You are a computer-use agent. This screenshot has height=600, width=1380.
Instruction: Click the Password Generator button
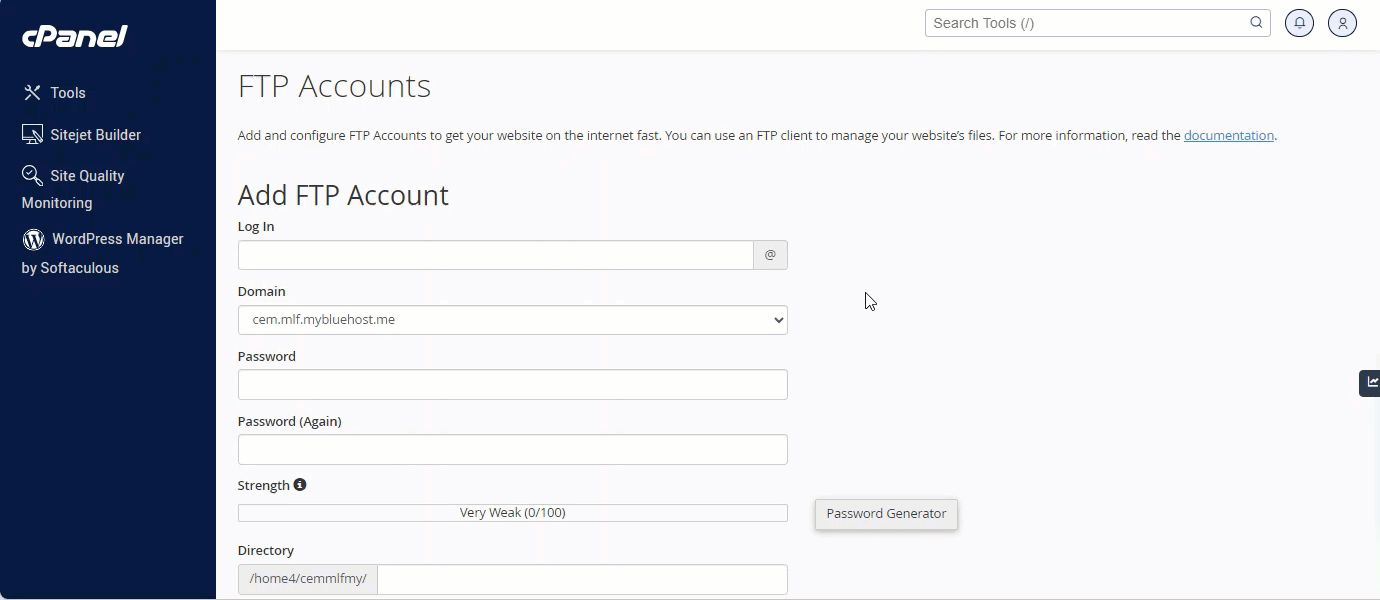point(885,513)
